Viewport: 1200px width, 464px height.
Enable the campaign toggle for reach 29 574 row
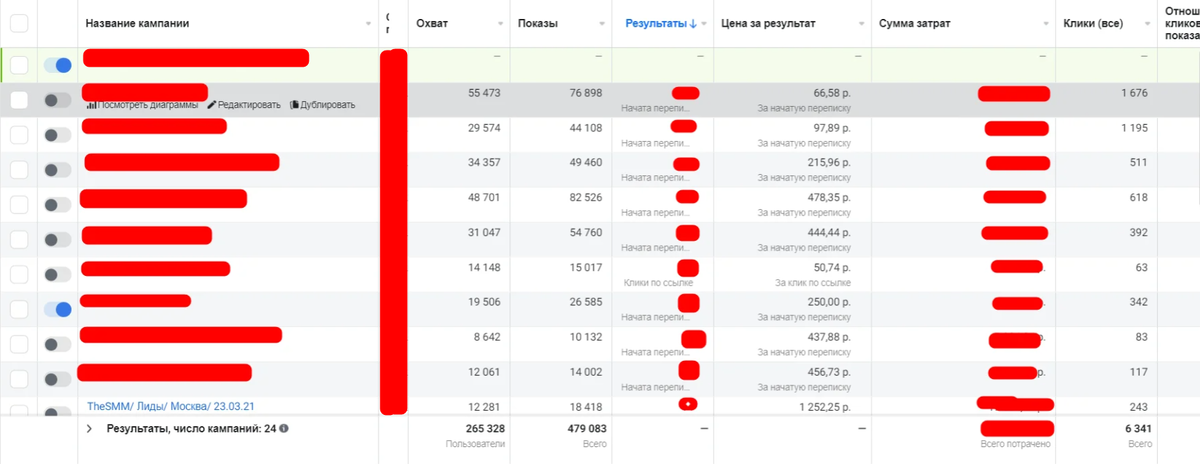58,135
